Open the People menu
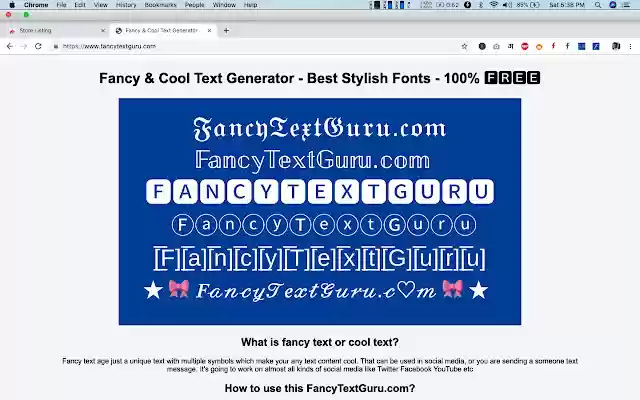Image resolution: width=640 pixels, height=400 pixels. click(x=194, y=5)
